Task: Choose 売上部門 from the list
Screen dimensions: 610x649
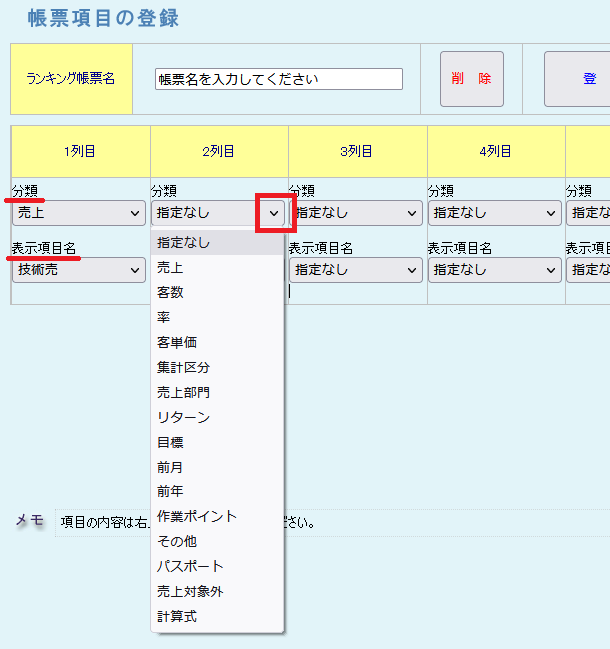Action: (x=183, y=393)
